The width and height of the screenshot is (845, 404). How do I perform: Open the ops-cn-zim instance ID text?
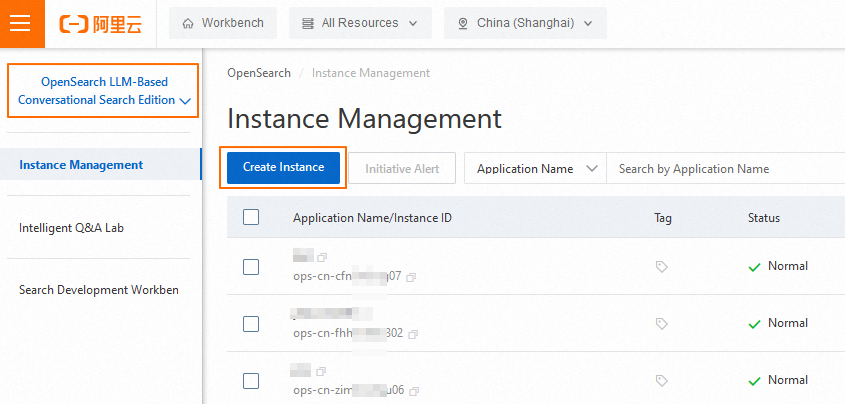pyautogui.click(x=349, y=391)
